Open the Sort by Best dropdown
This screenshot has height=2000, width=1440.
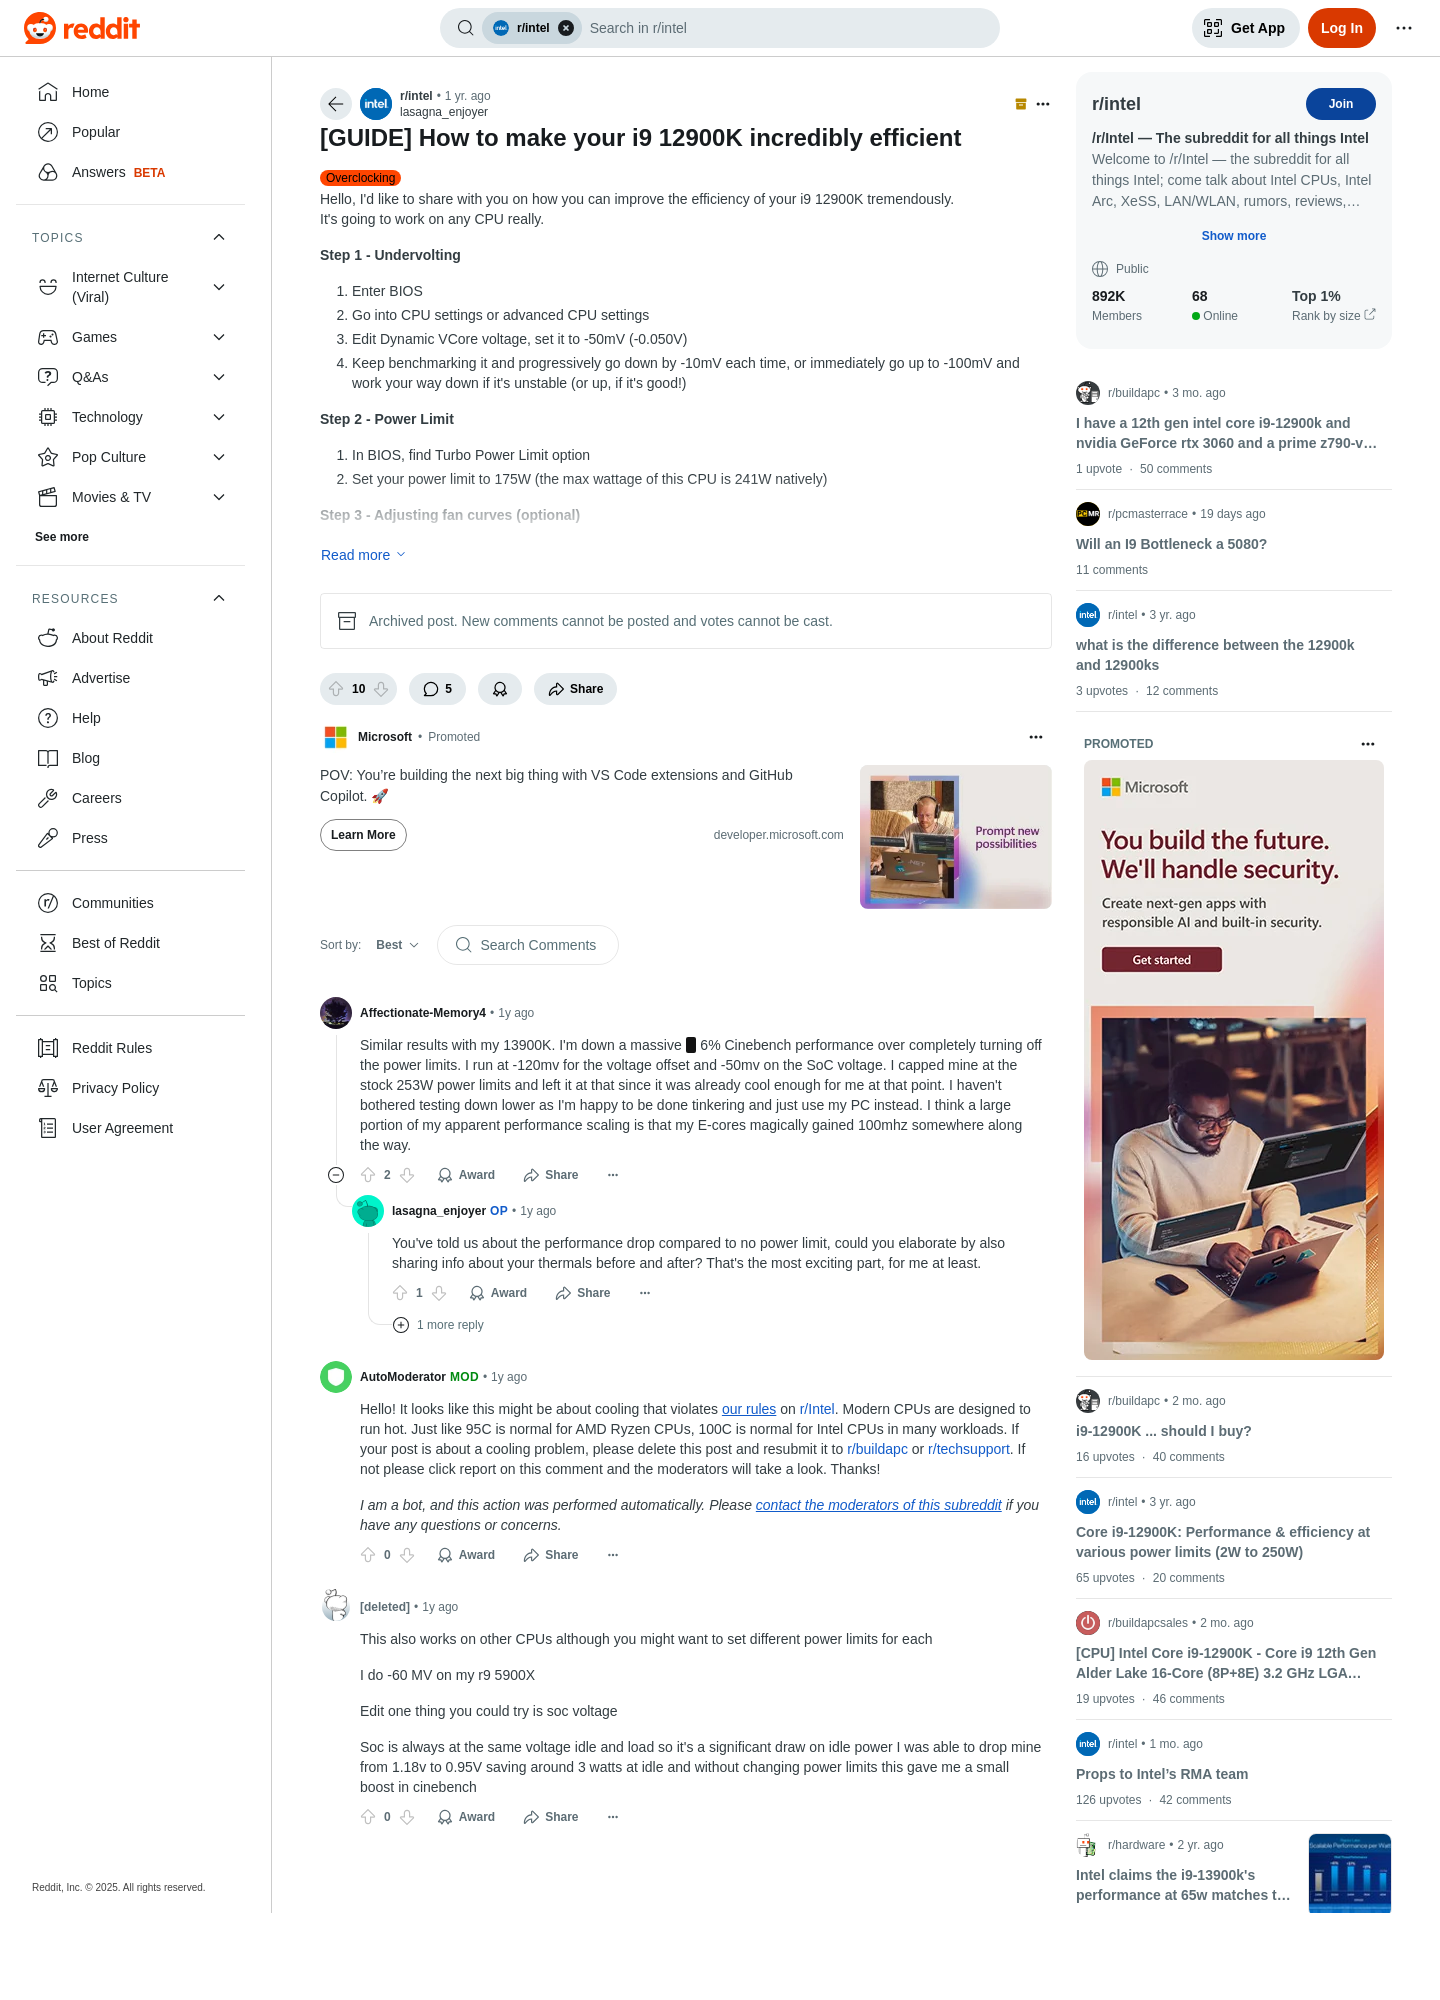pos(397,945)
